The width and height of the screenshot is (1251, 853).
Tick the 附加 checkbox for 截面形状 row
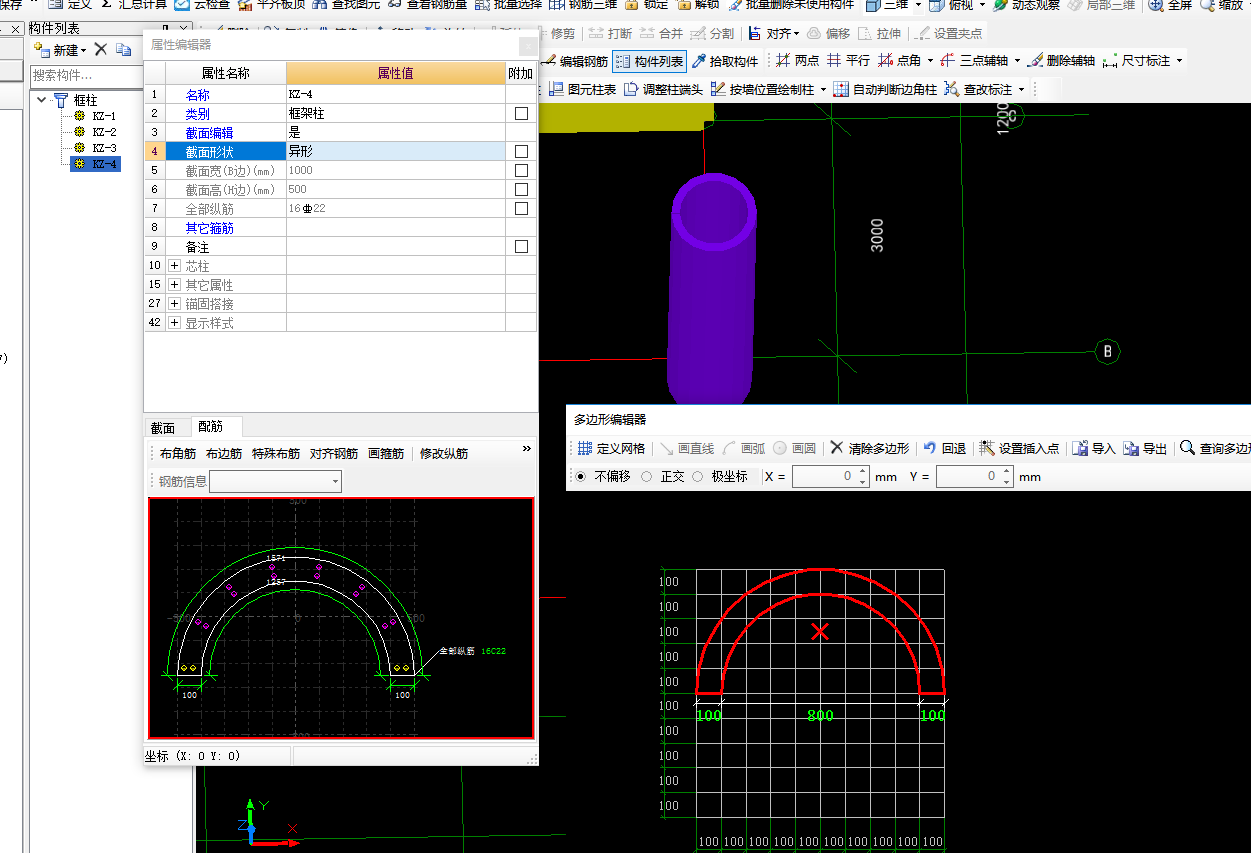click(521, 152)
